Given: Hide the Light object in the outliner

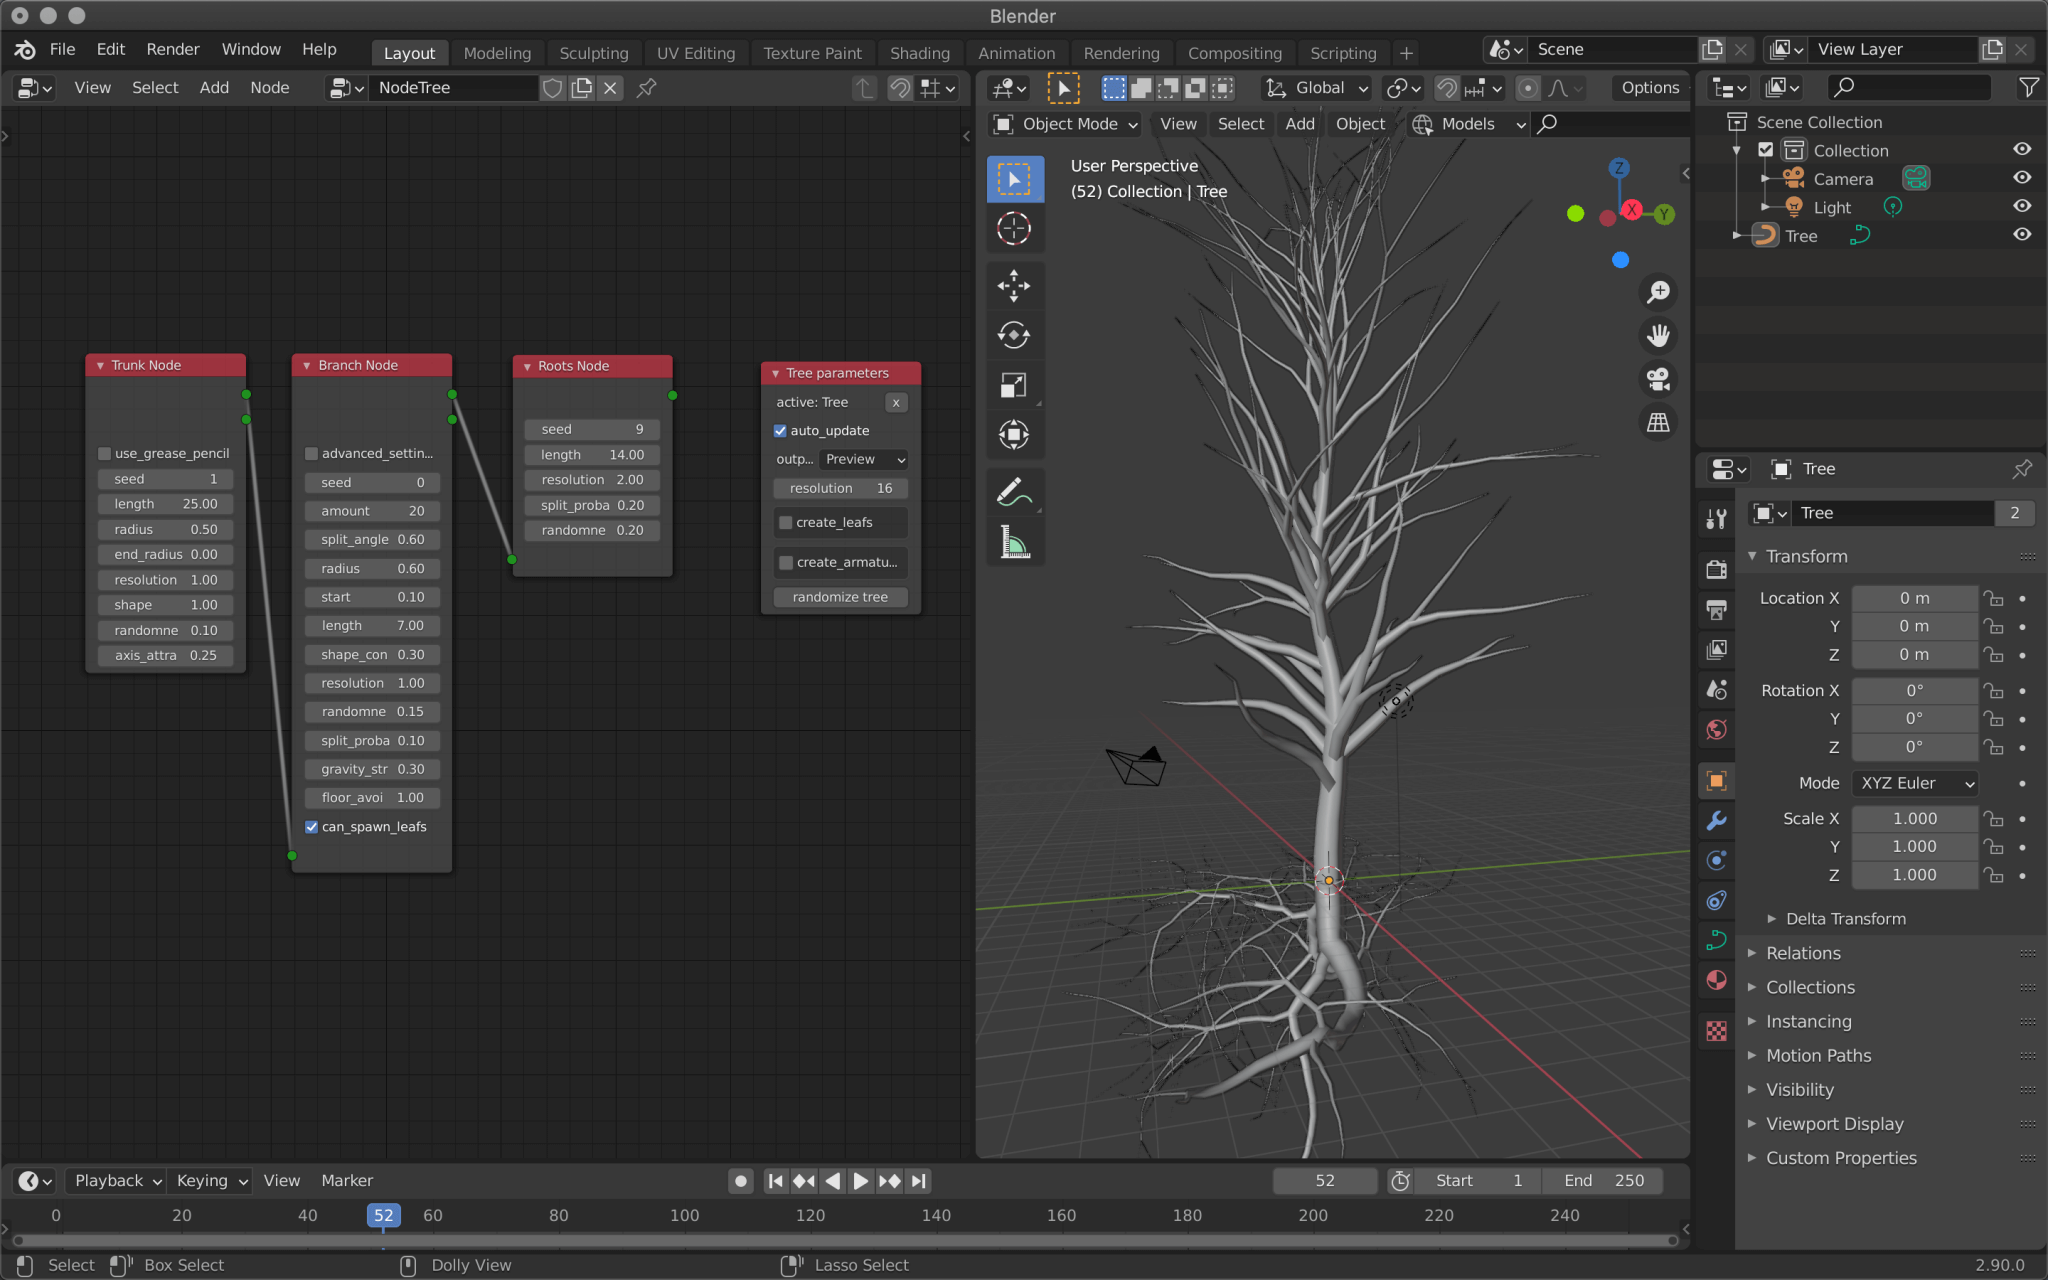Looking at the screenshot, I should point(2022,206).
